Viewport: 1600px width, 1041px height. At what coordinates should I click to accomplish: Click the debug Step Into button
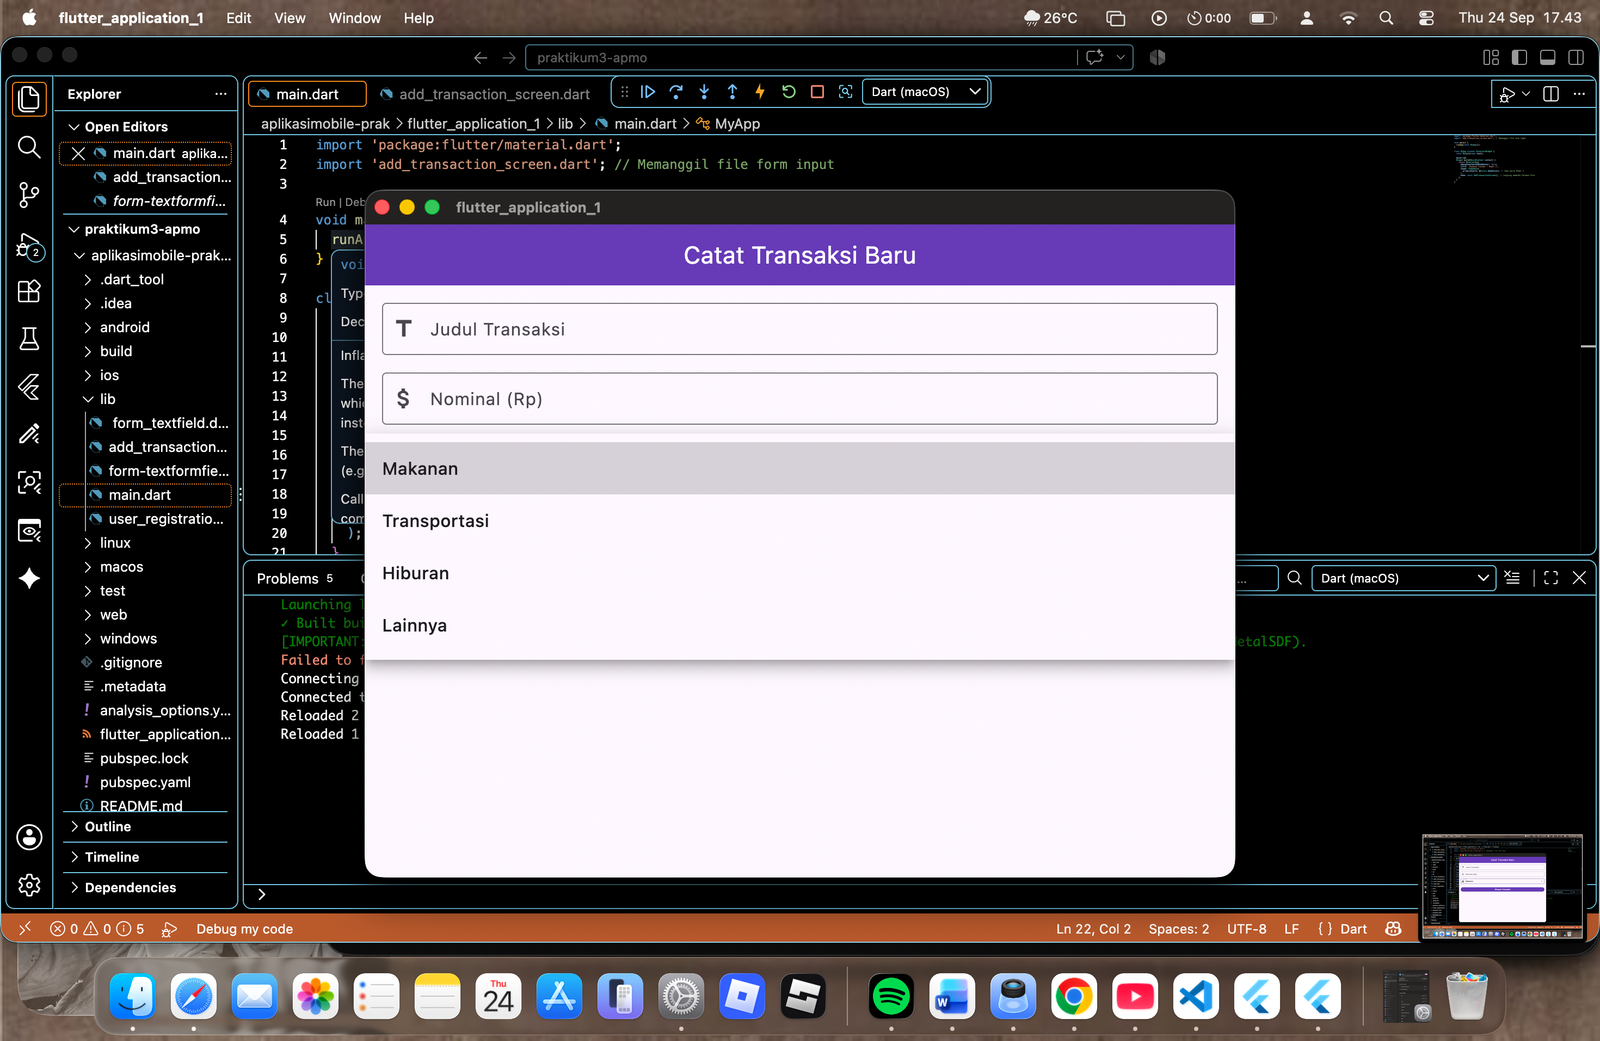click(704, 92)
